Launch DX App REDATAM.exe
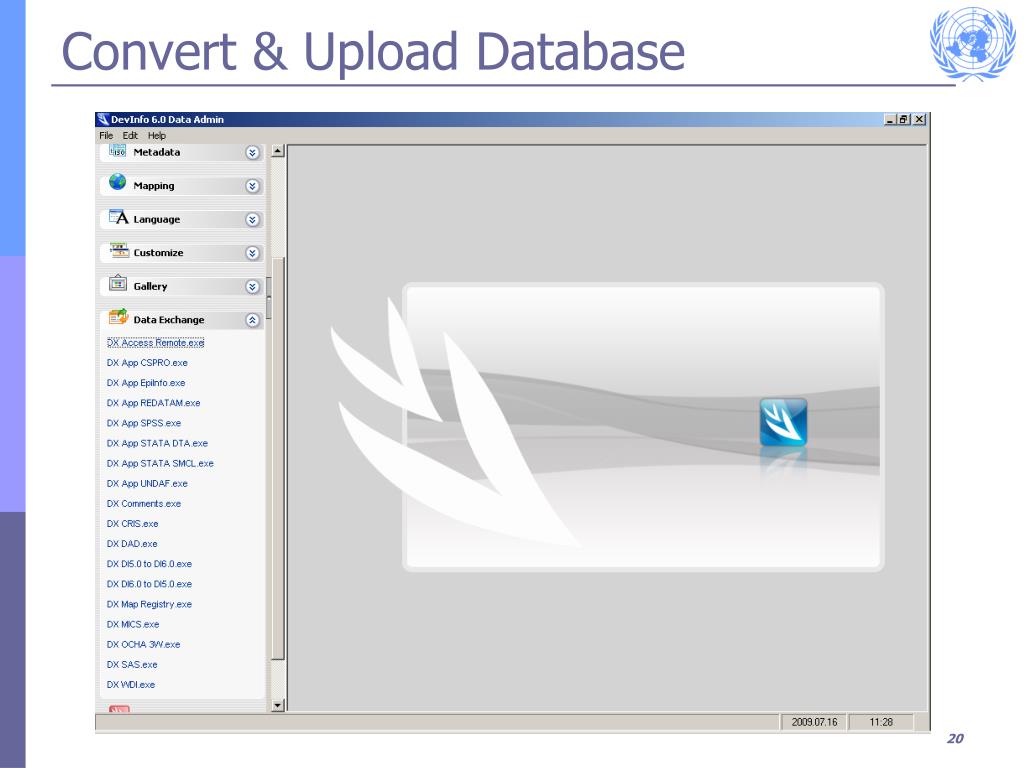 (153, 403)
